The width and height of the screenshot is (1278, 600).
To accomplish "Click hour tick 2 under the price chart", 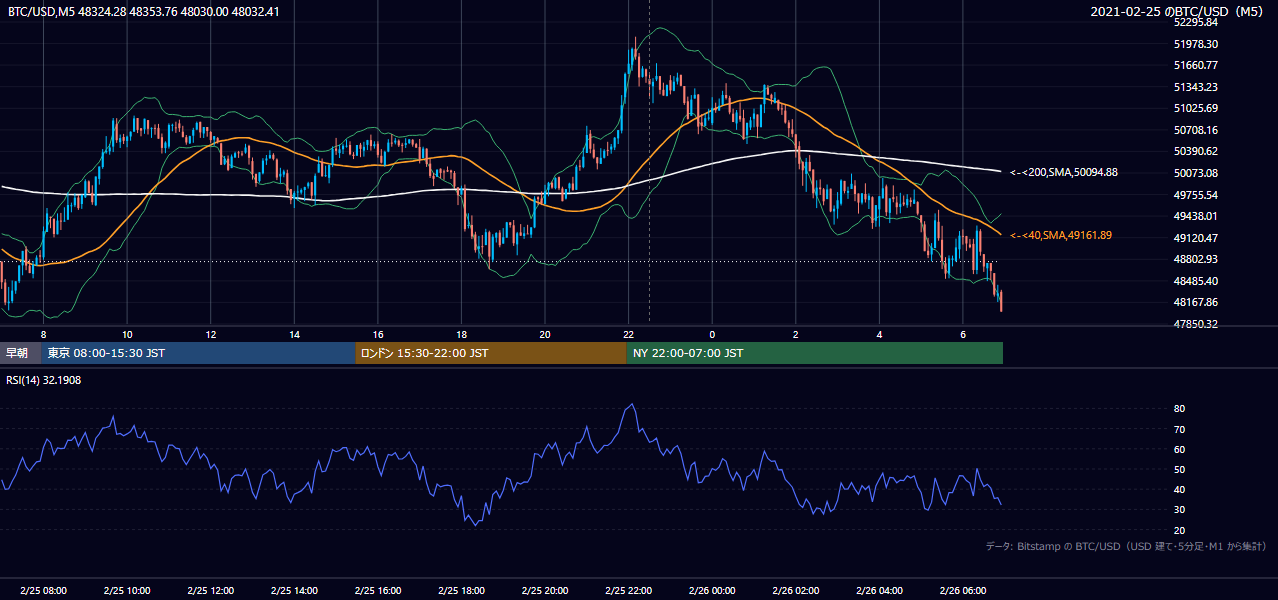I will pos(795,333).
